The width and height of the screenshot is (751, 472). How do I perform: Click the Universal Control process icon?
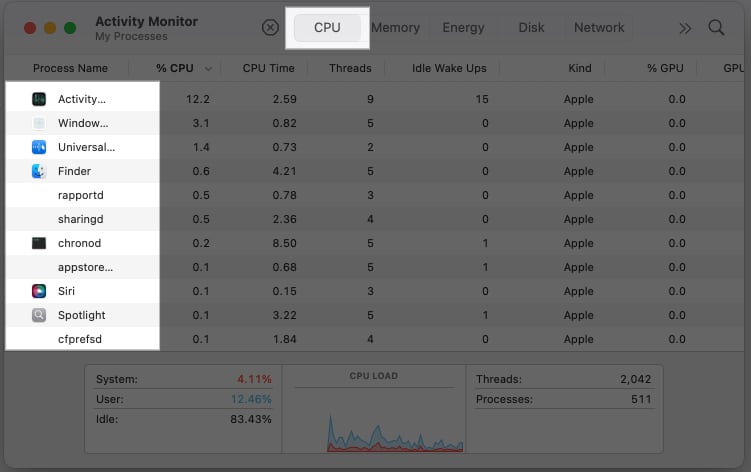tap(39, 147)
